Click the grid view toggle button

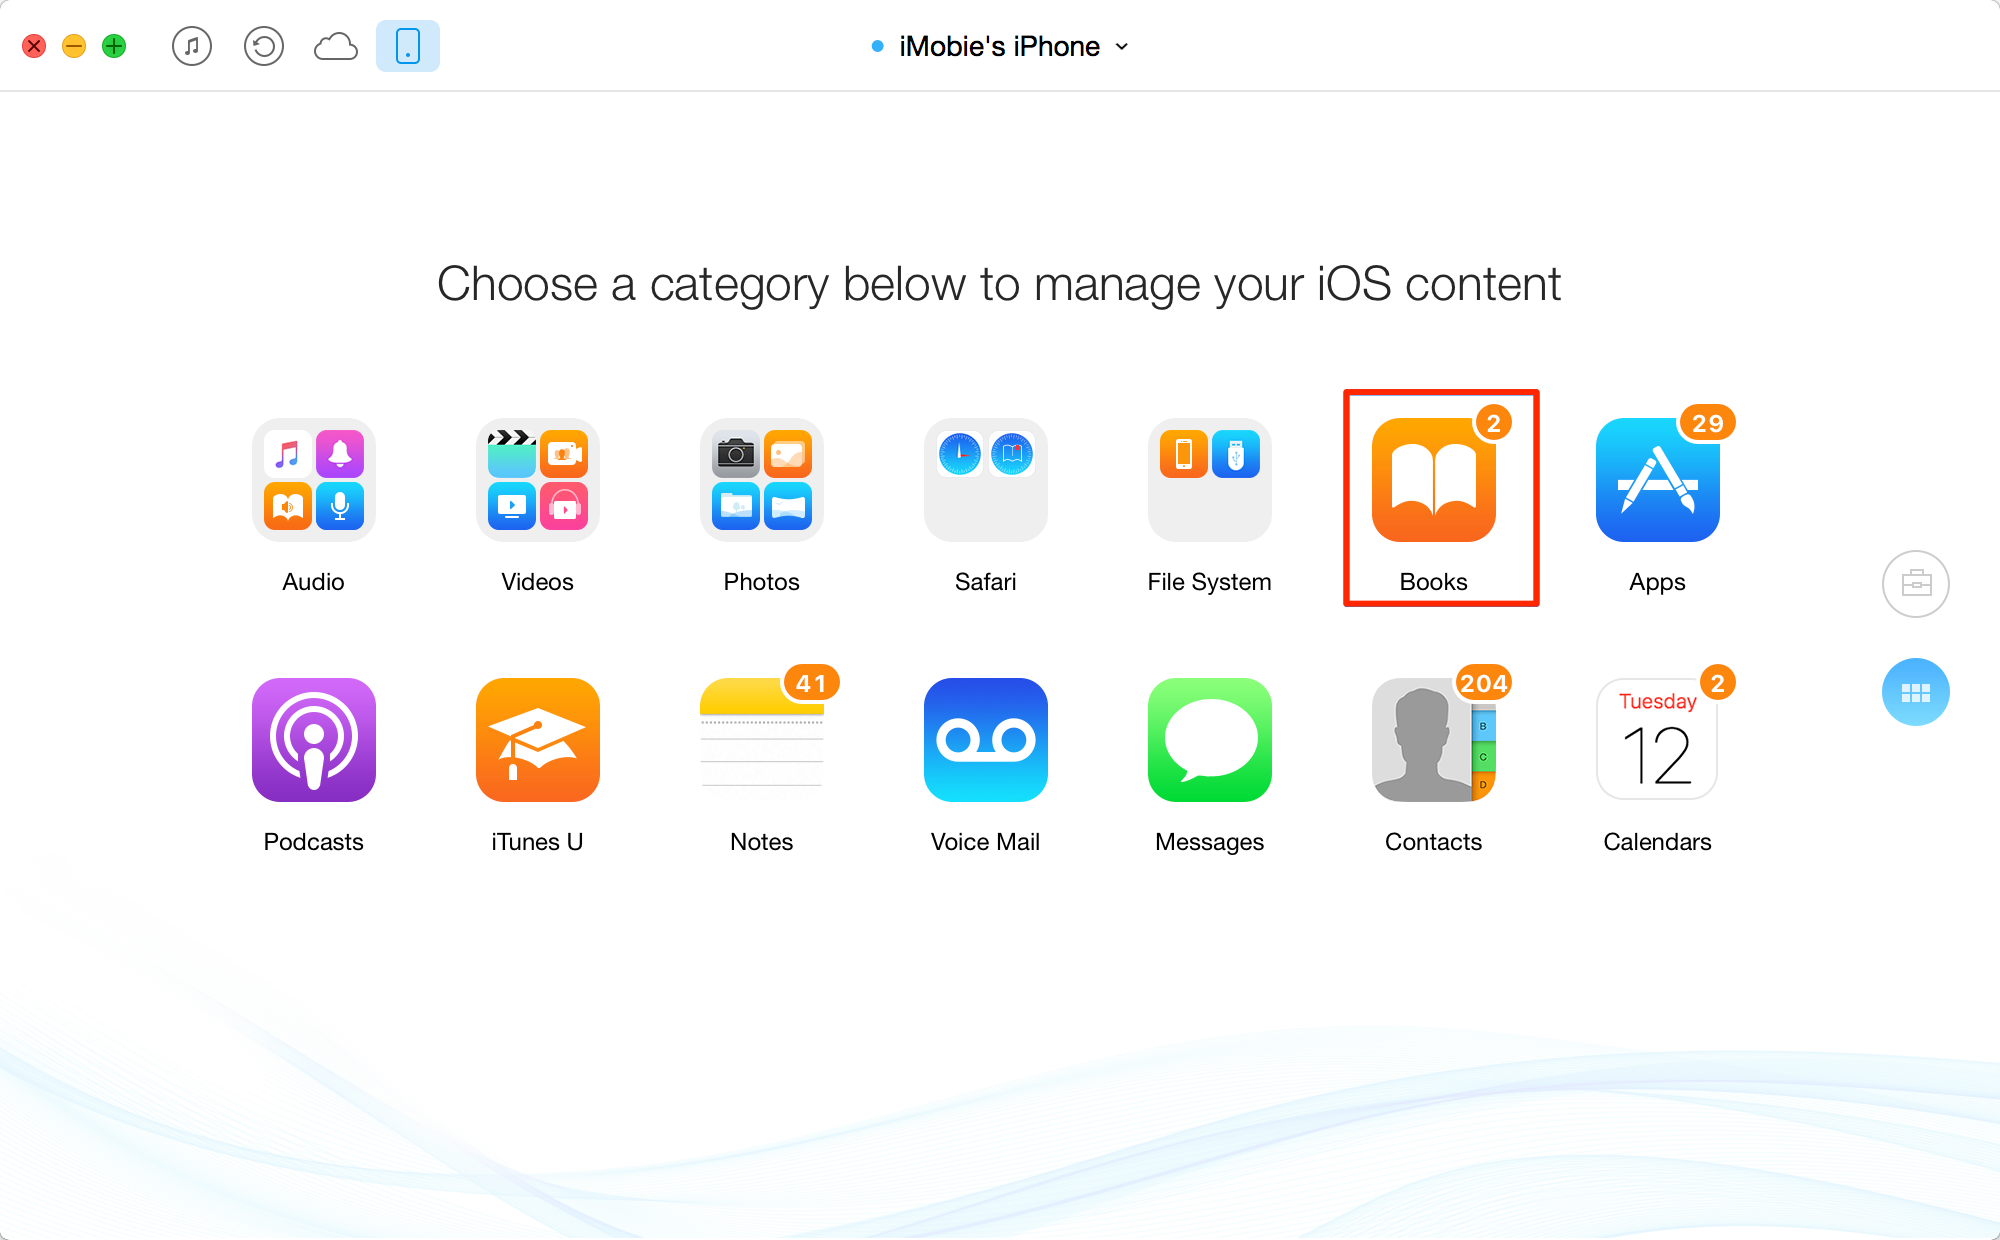point(1916,690)
